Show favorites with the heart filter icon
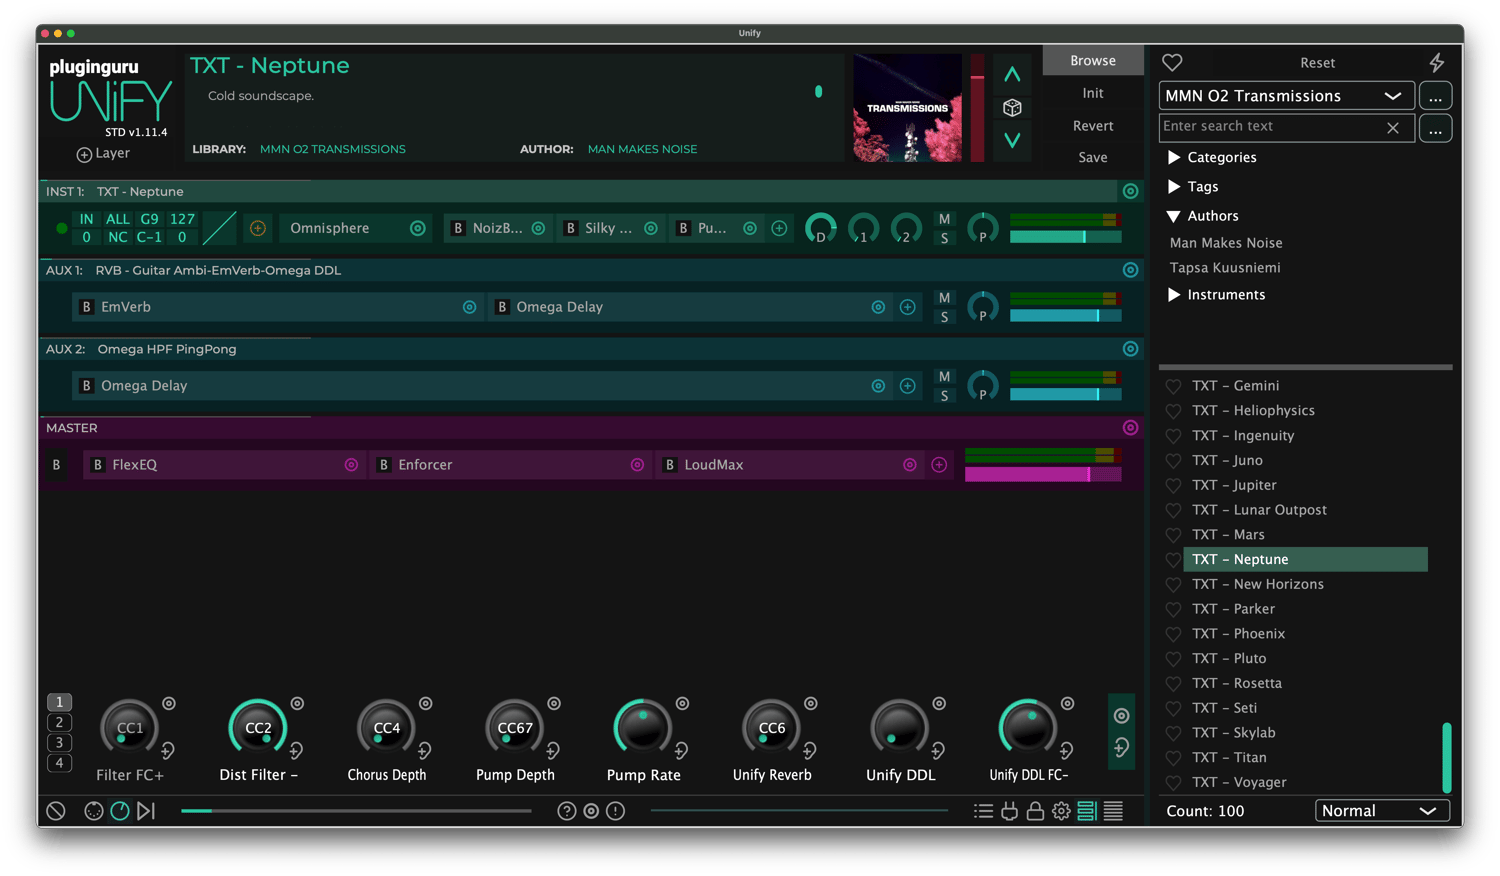 tap(1172, 62)
